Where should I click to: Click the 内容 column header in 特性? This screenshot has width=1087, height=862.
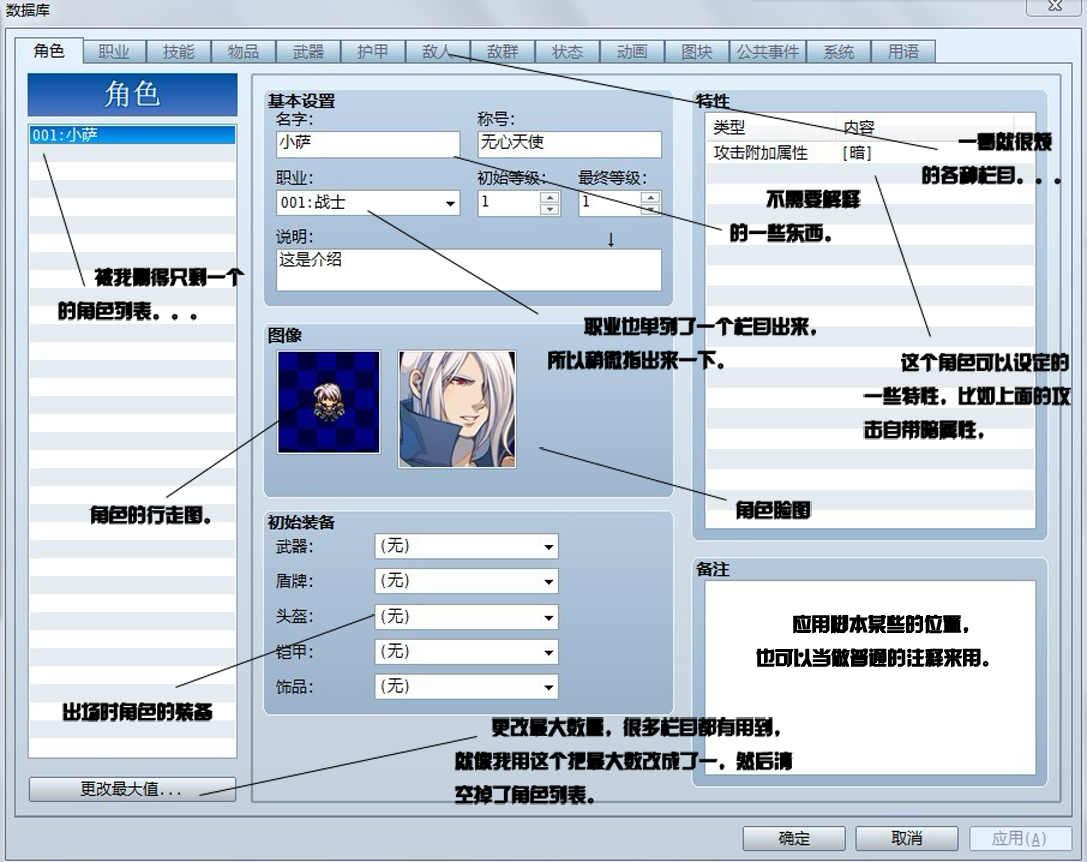(924, 127)
